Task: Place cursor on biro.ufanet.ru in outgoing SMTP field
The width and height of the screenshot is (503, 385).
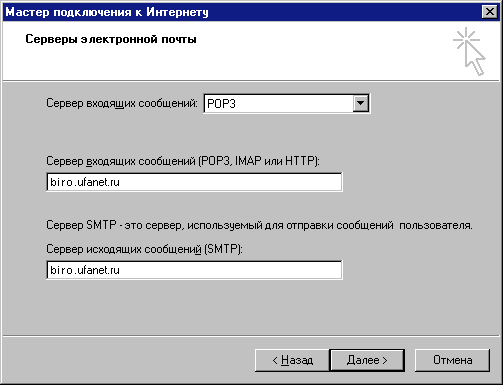Action: click(x=85, y=270)
